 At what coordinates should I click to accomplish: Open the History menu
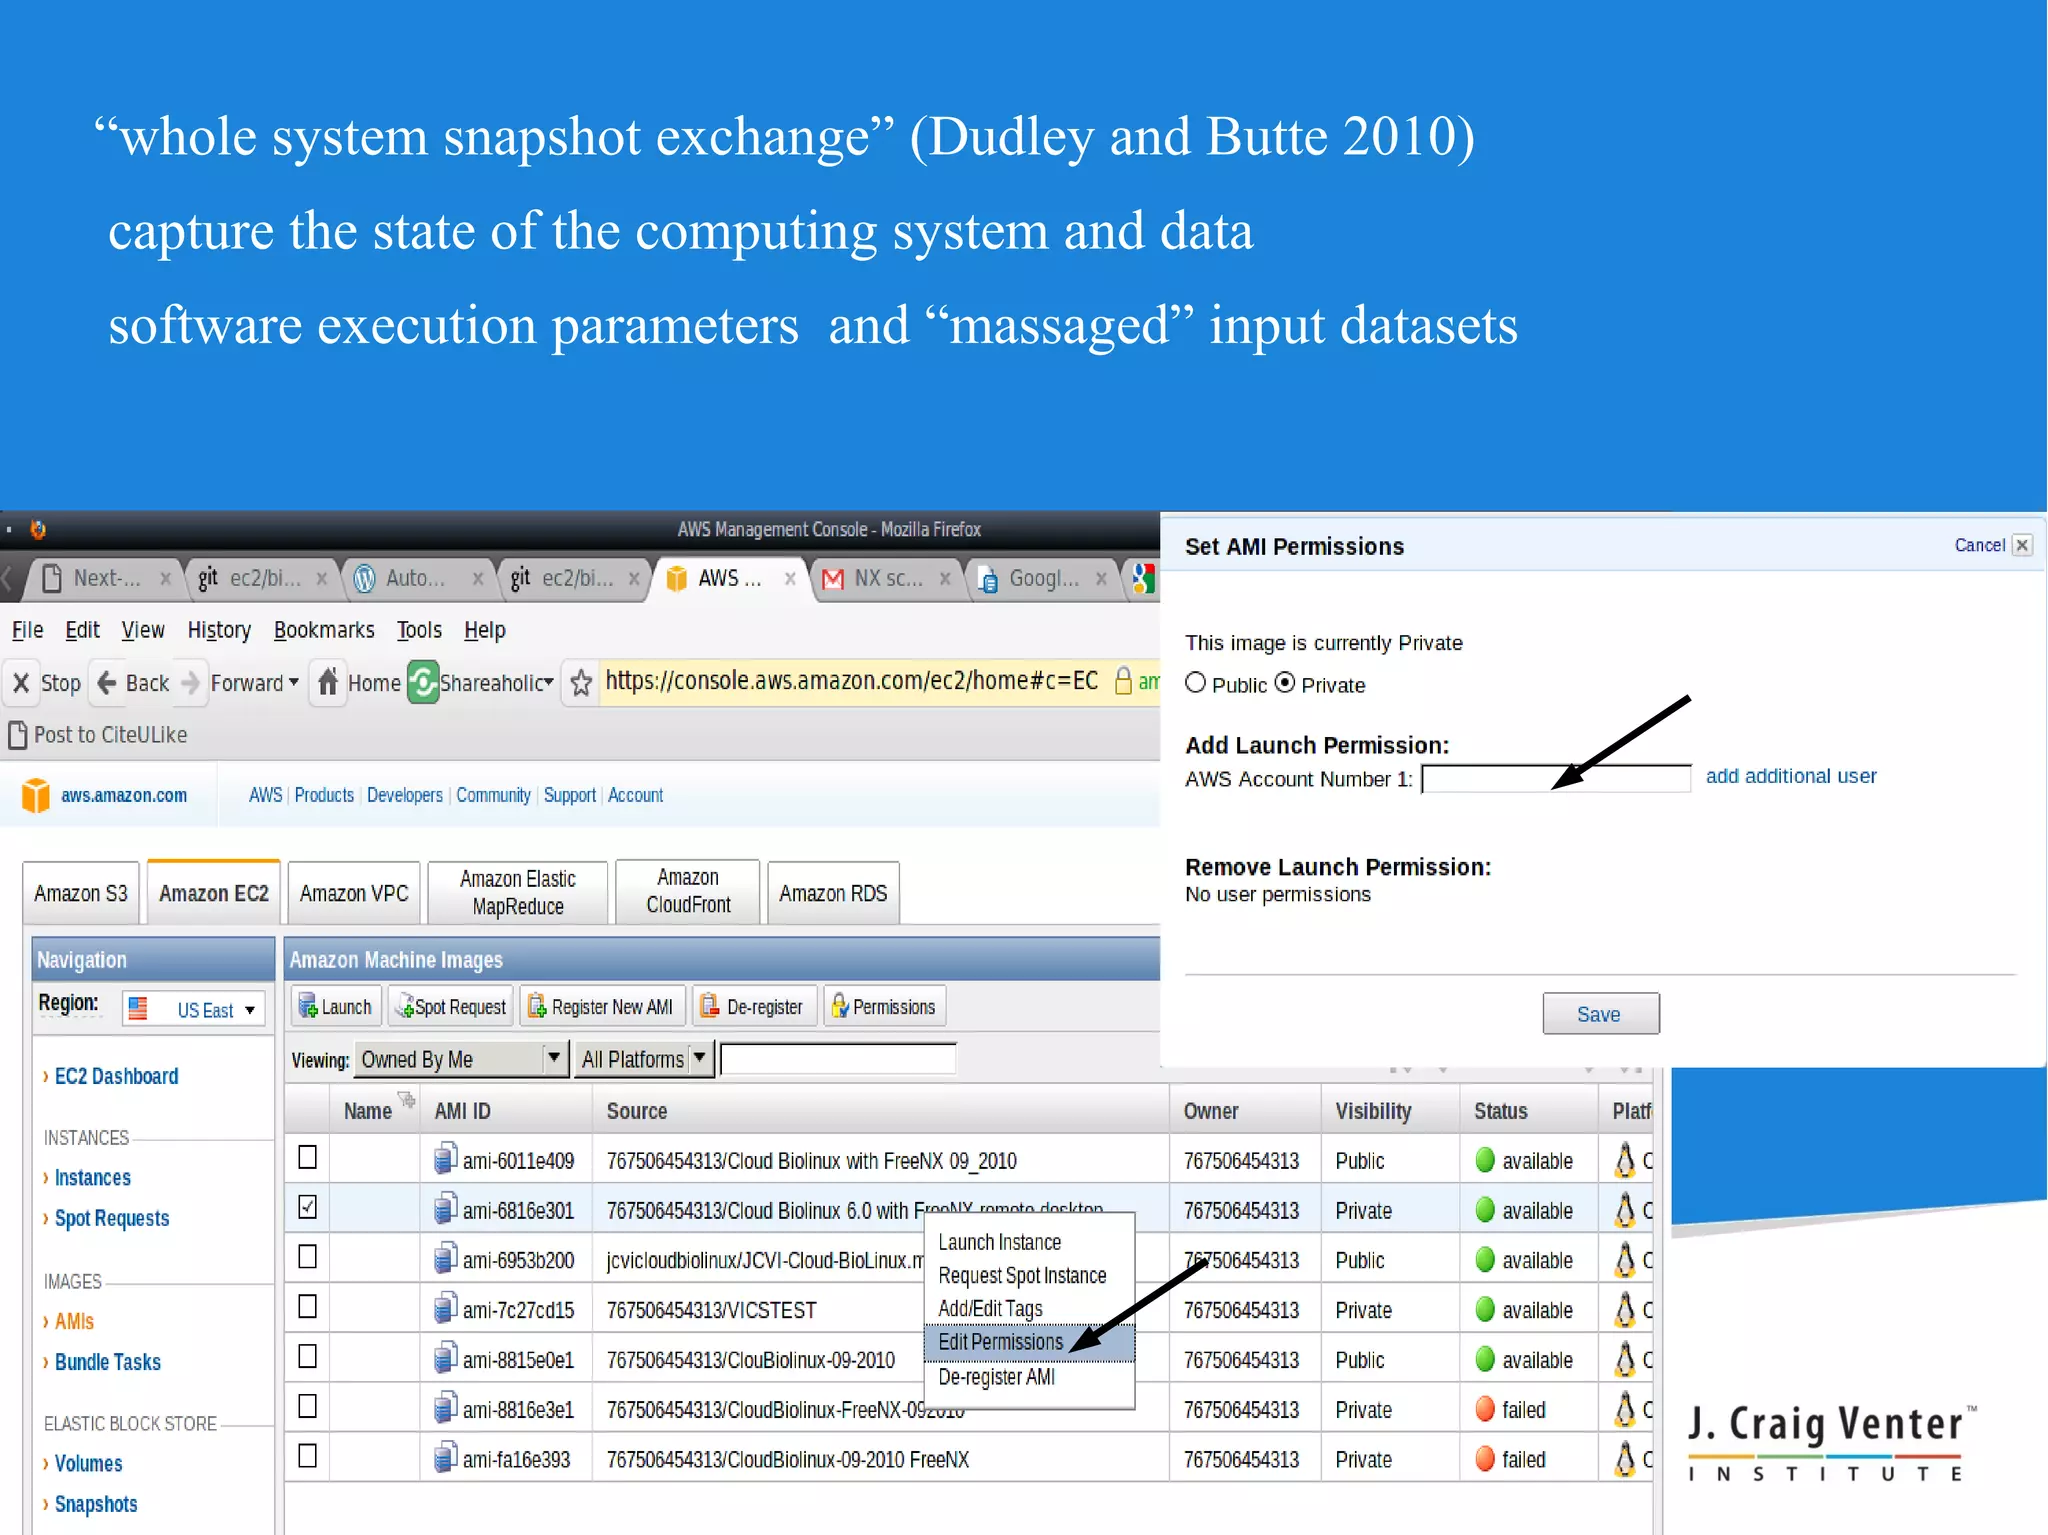pos(219,630)
